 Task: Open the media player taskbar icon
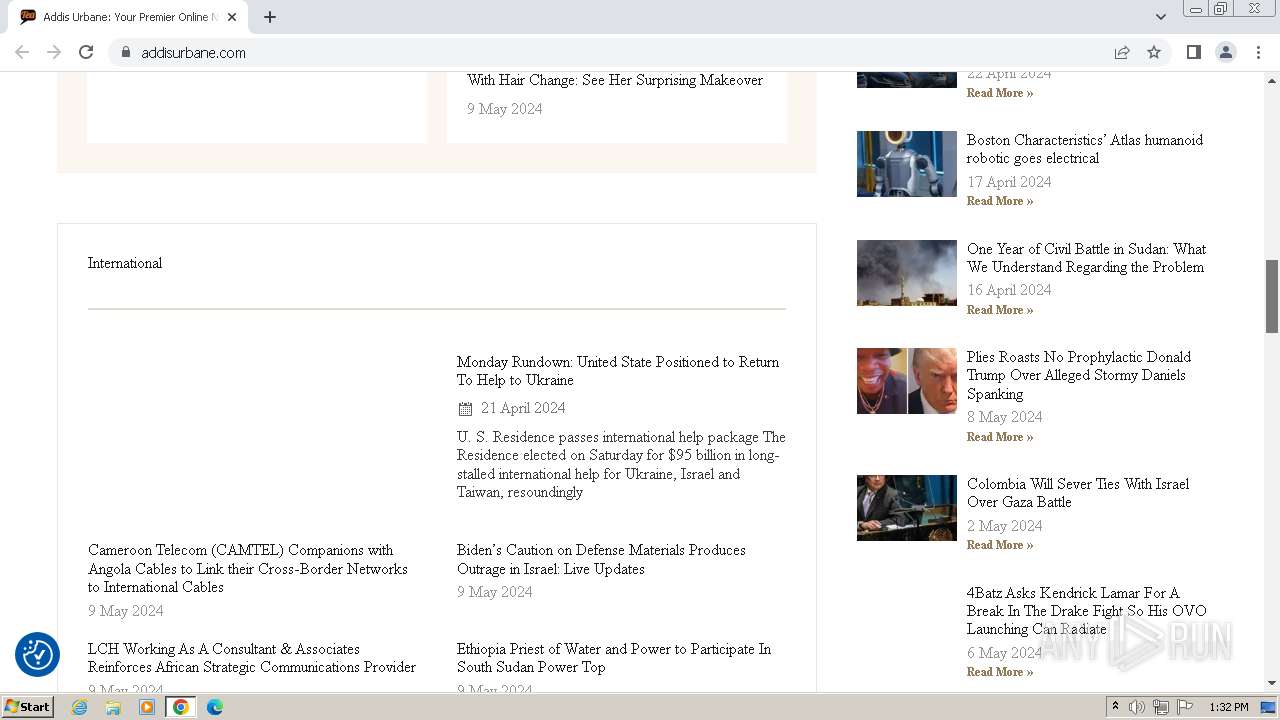(x=147, y=707)
